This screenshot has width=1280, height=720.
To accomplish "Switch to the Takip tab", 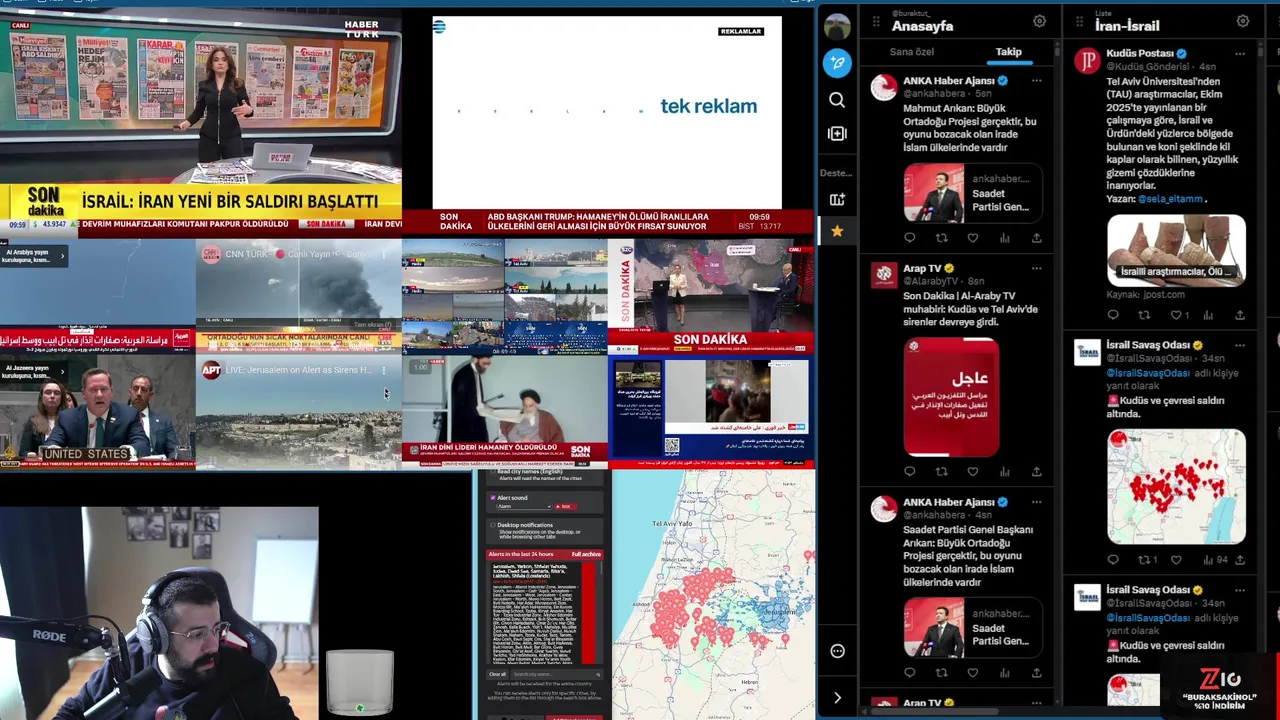I will pos(1008,52).
